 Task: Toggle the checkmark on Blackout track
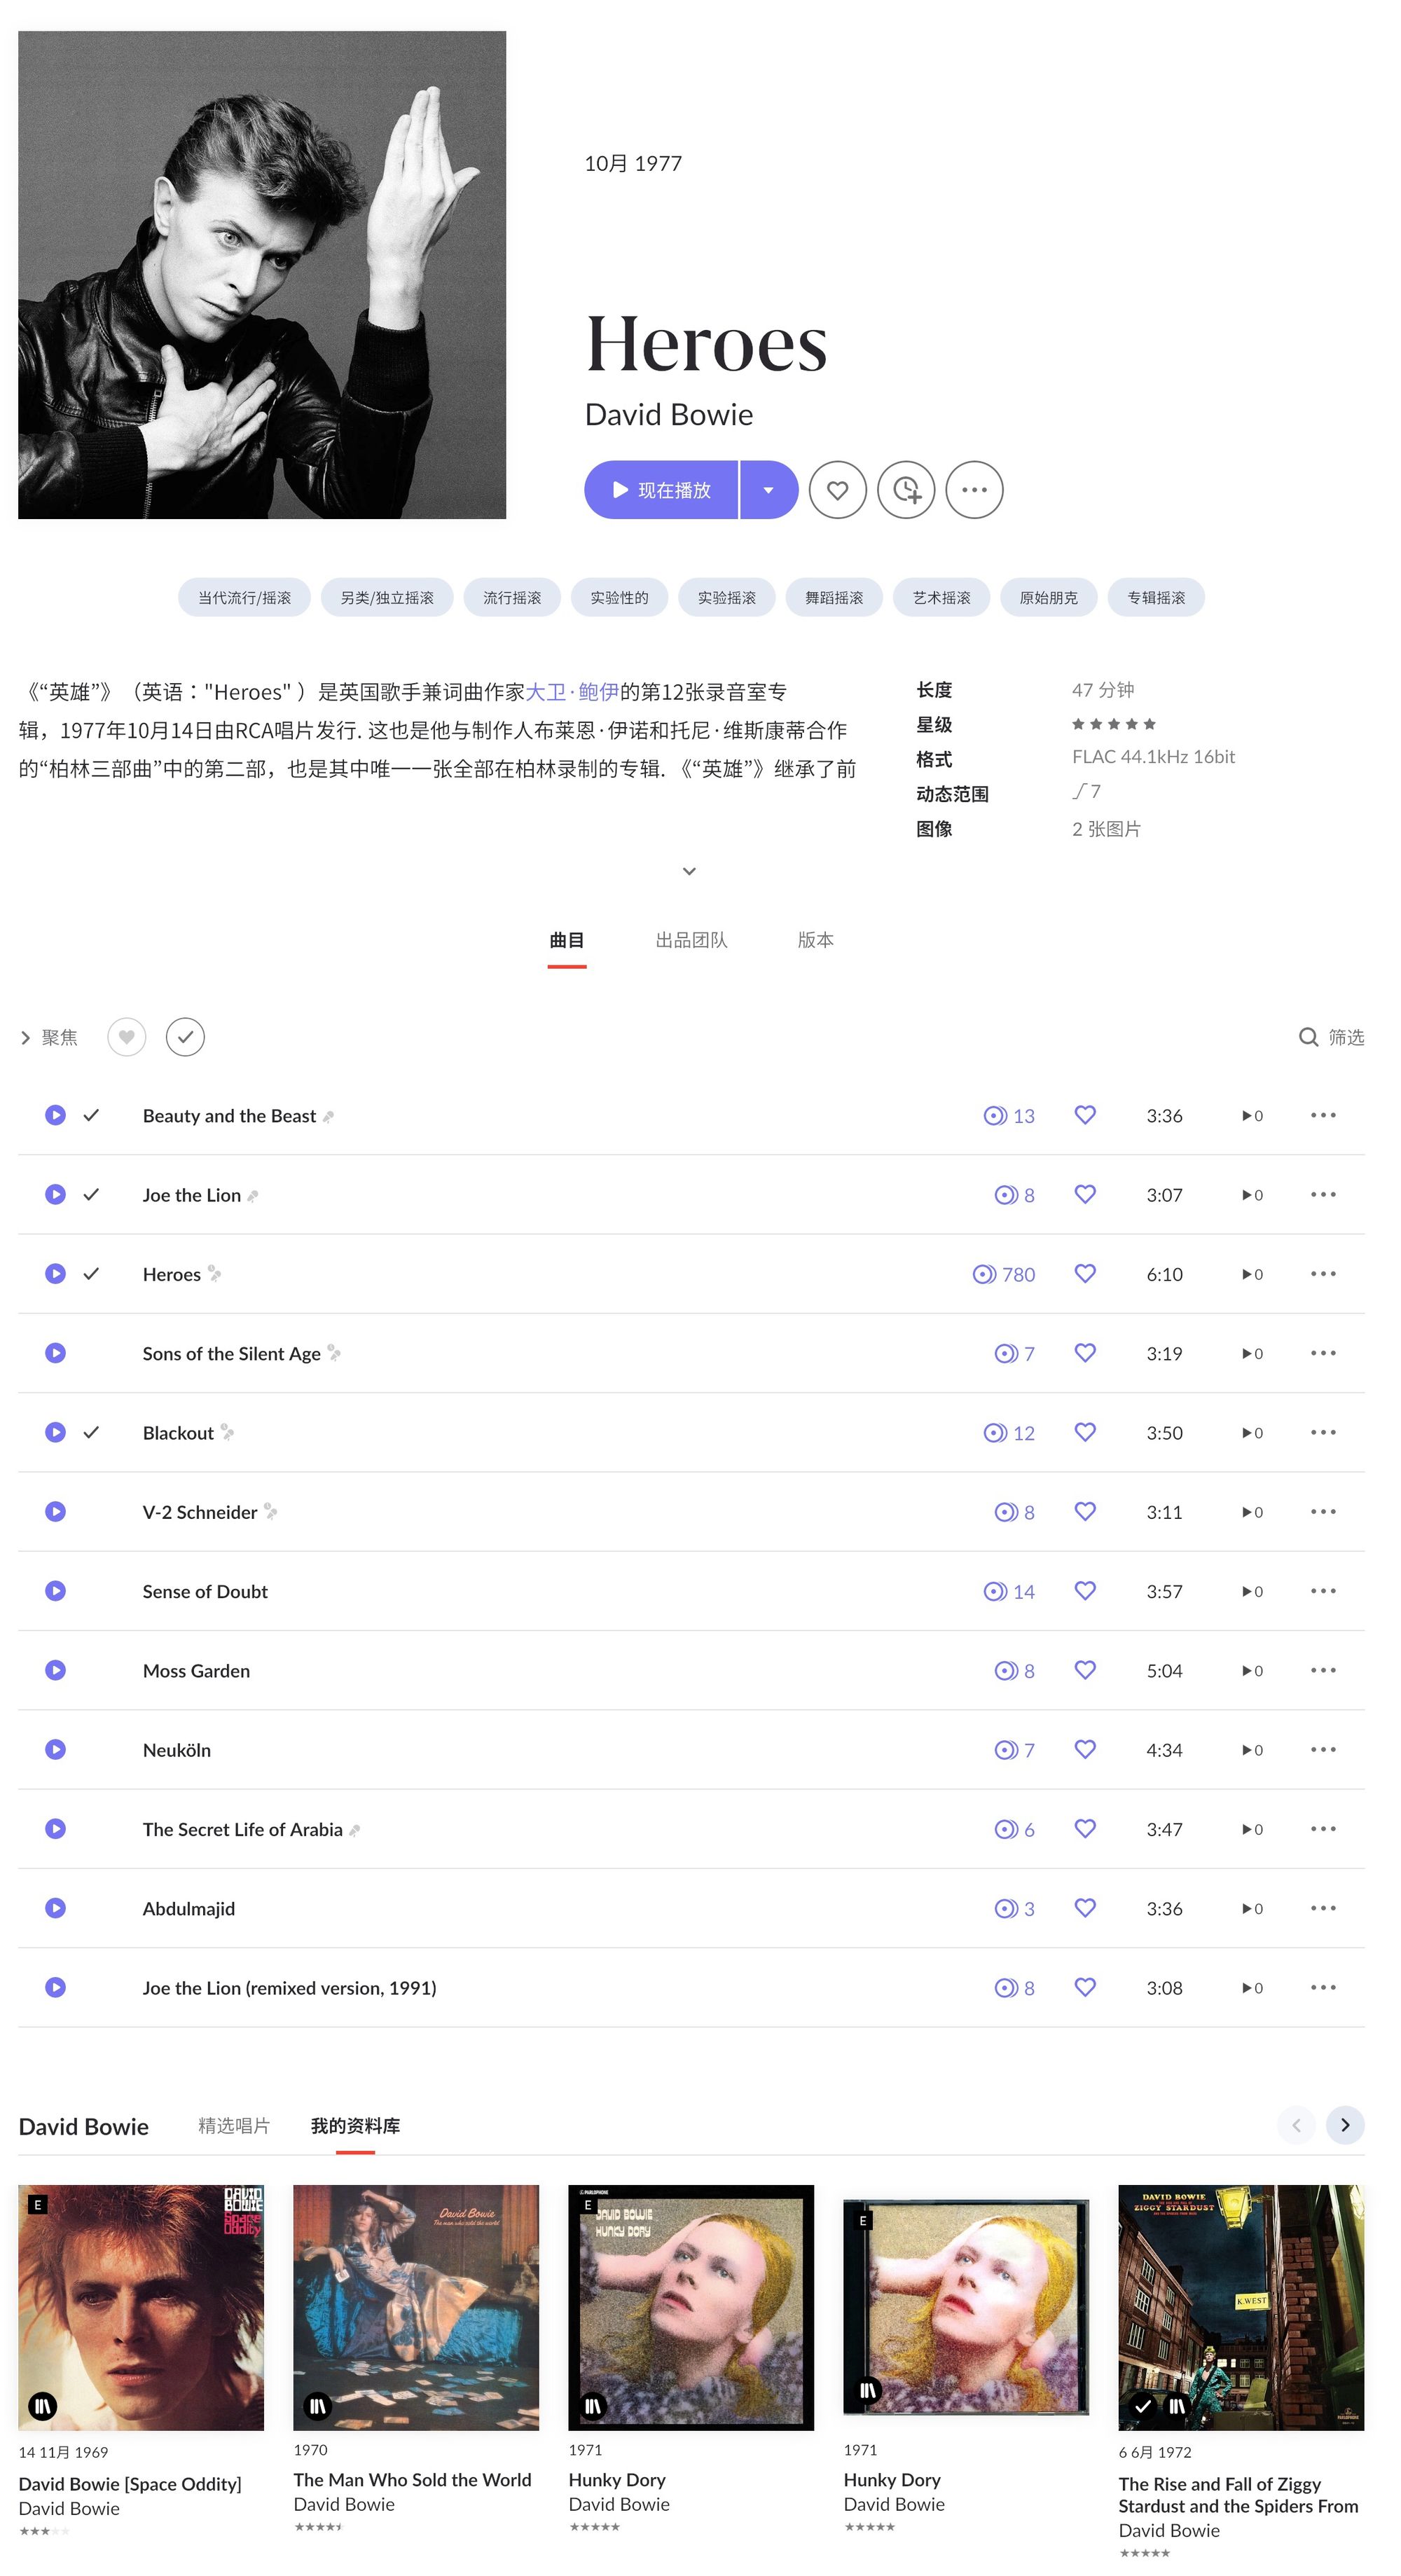tap(91, 1432)
